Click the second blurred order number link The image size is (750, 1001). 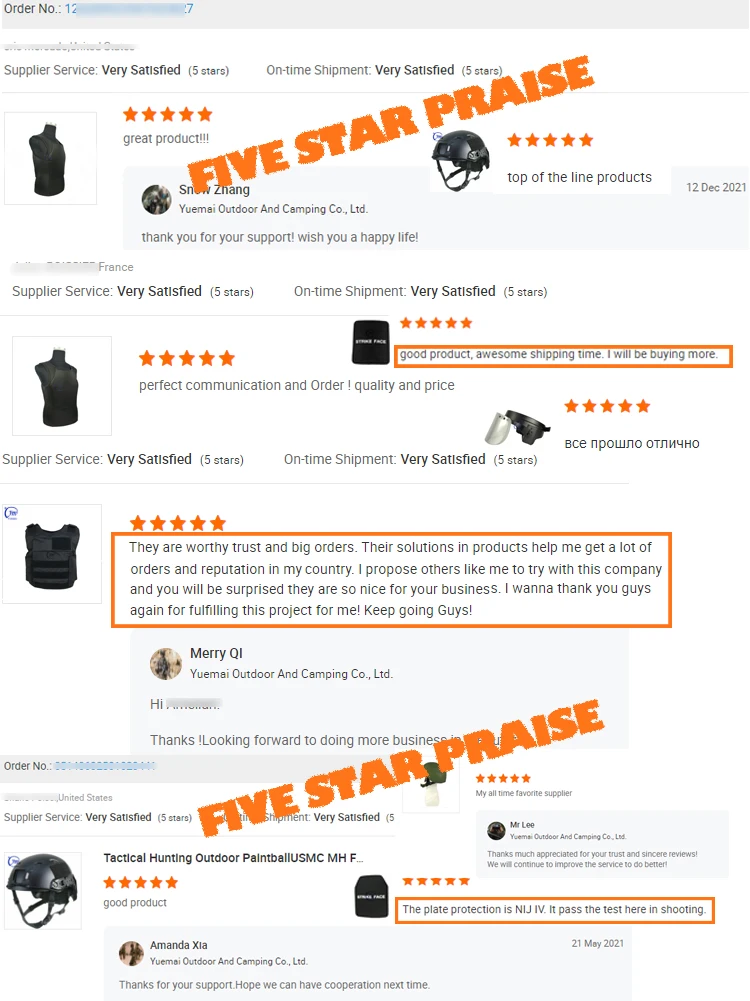(105, 765)
